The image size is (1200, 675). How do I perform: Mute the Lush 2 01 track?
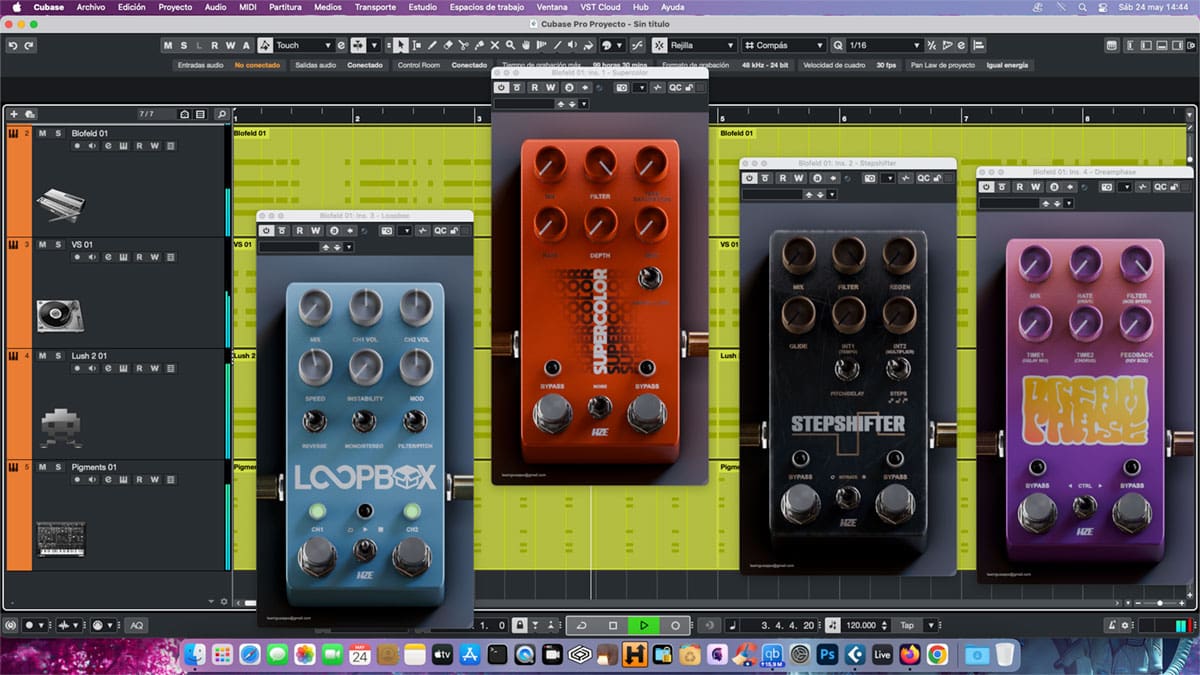pyautogui.click(x=43, y=356)
